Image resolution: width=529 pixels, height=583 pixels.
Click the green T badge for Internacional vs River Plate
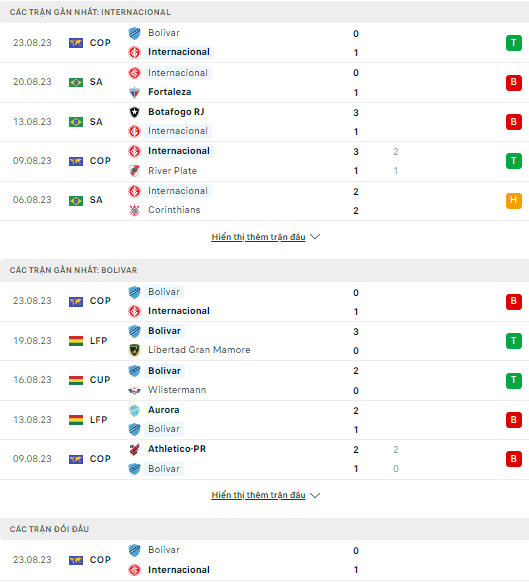[x=514, y=161]
